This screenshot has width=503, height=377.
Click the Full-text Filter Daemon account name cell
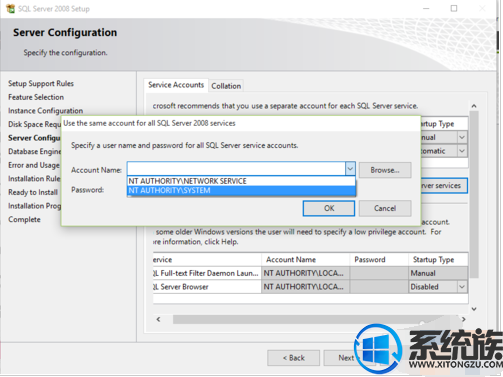pos(305,273)
